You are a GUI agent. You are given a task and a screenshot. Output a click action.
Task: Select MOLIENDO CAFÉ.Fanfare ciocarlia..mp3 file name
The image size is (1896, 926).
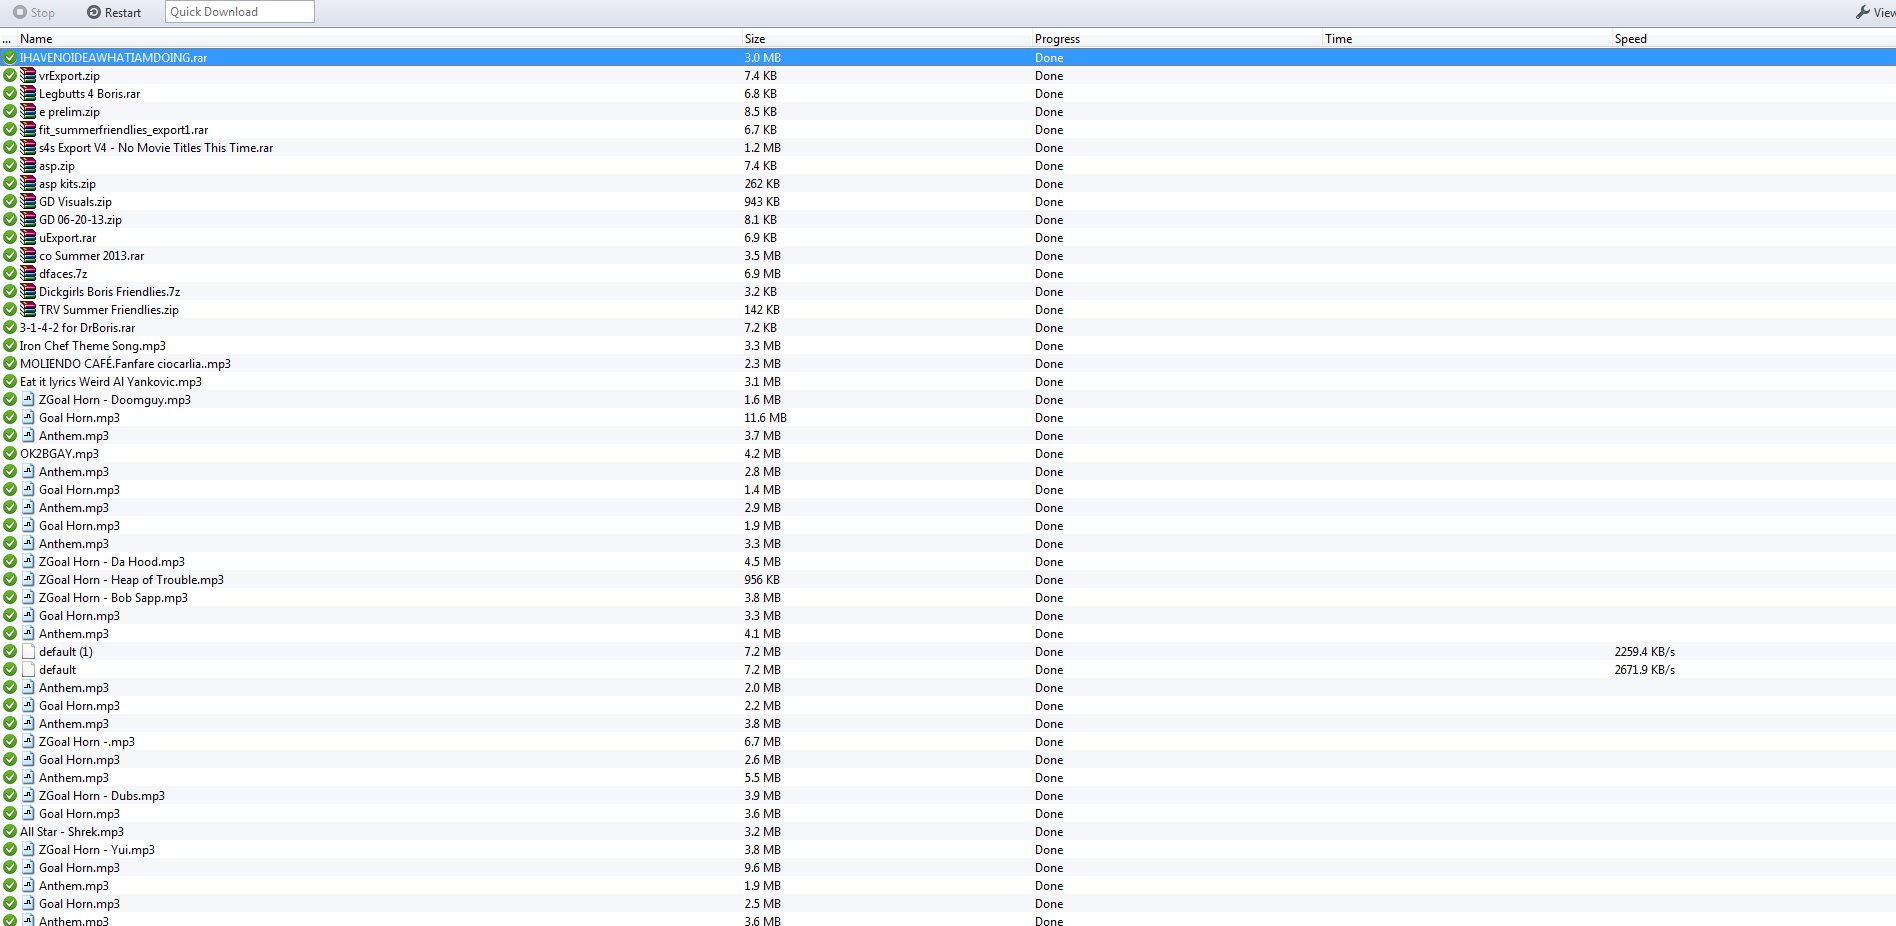tap(125, 364)
